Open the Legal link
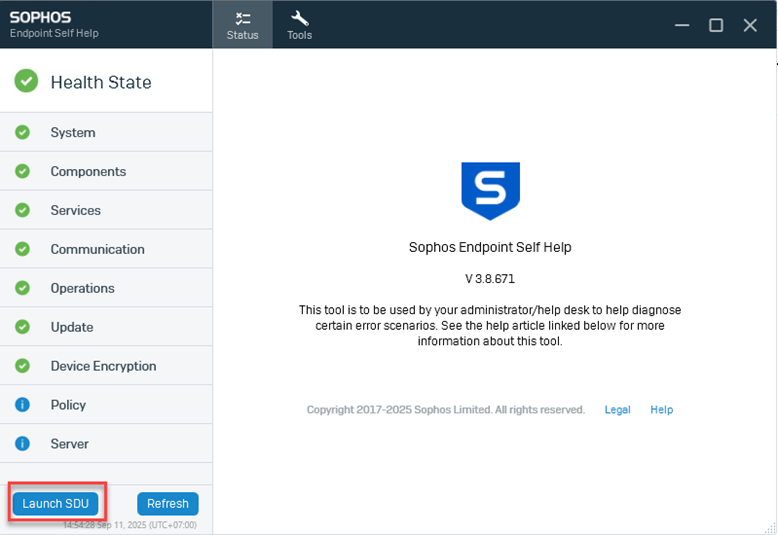Image resolution: width=778 pixels, height=535 pixels. [617, 409]
